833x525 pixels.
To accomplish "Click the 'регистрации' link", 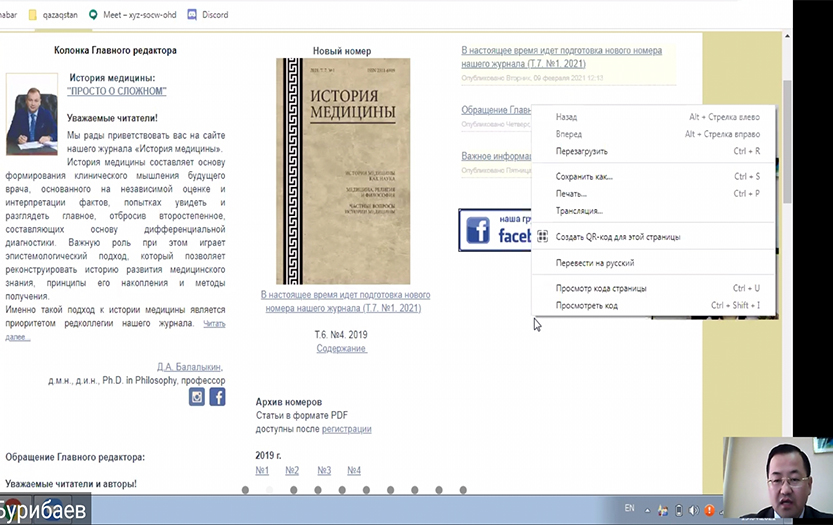I will click(346, 429).
